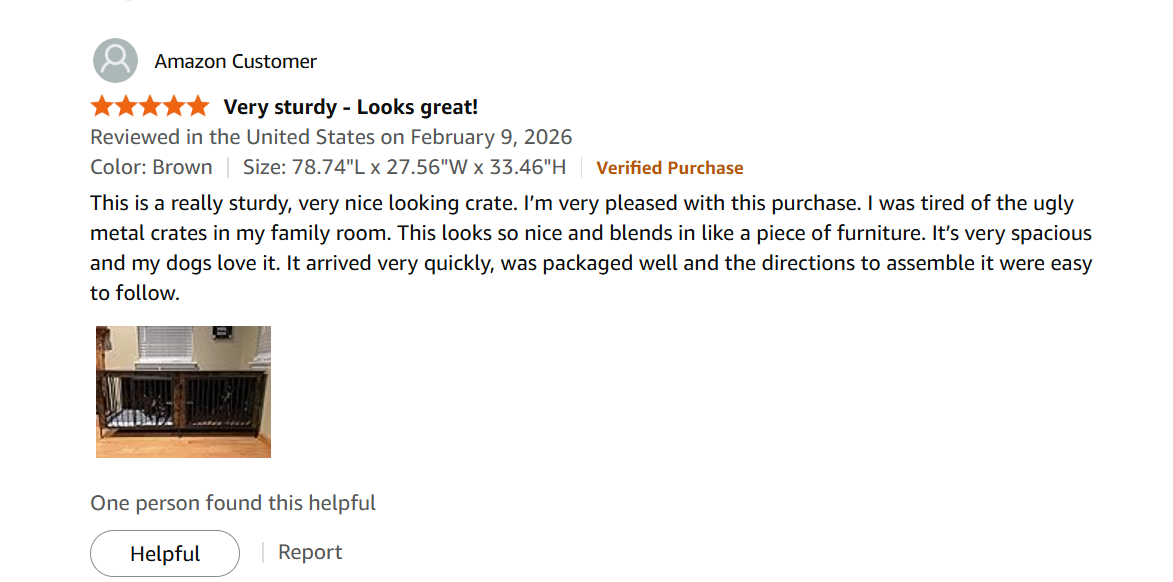Click the orange checkmark next to Verified Purchase
The image size is (1173, 582).
(601, 167)
